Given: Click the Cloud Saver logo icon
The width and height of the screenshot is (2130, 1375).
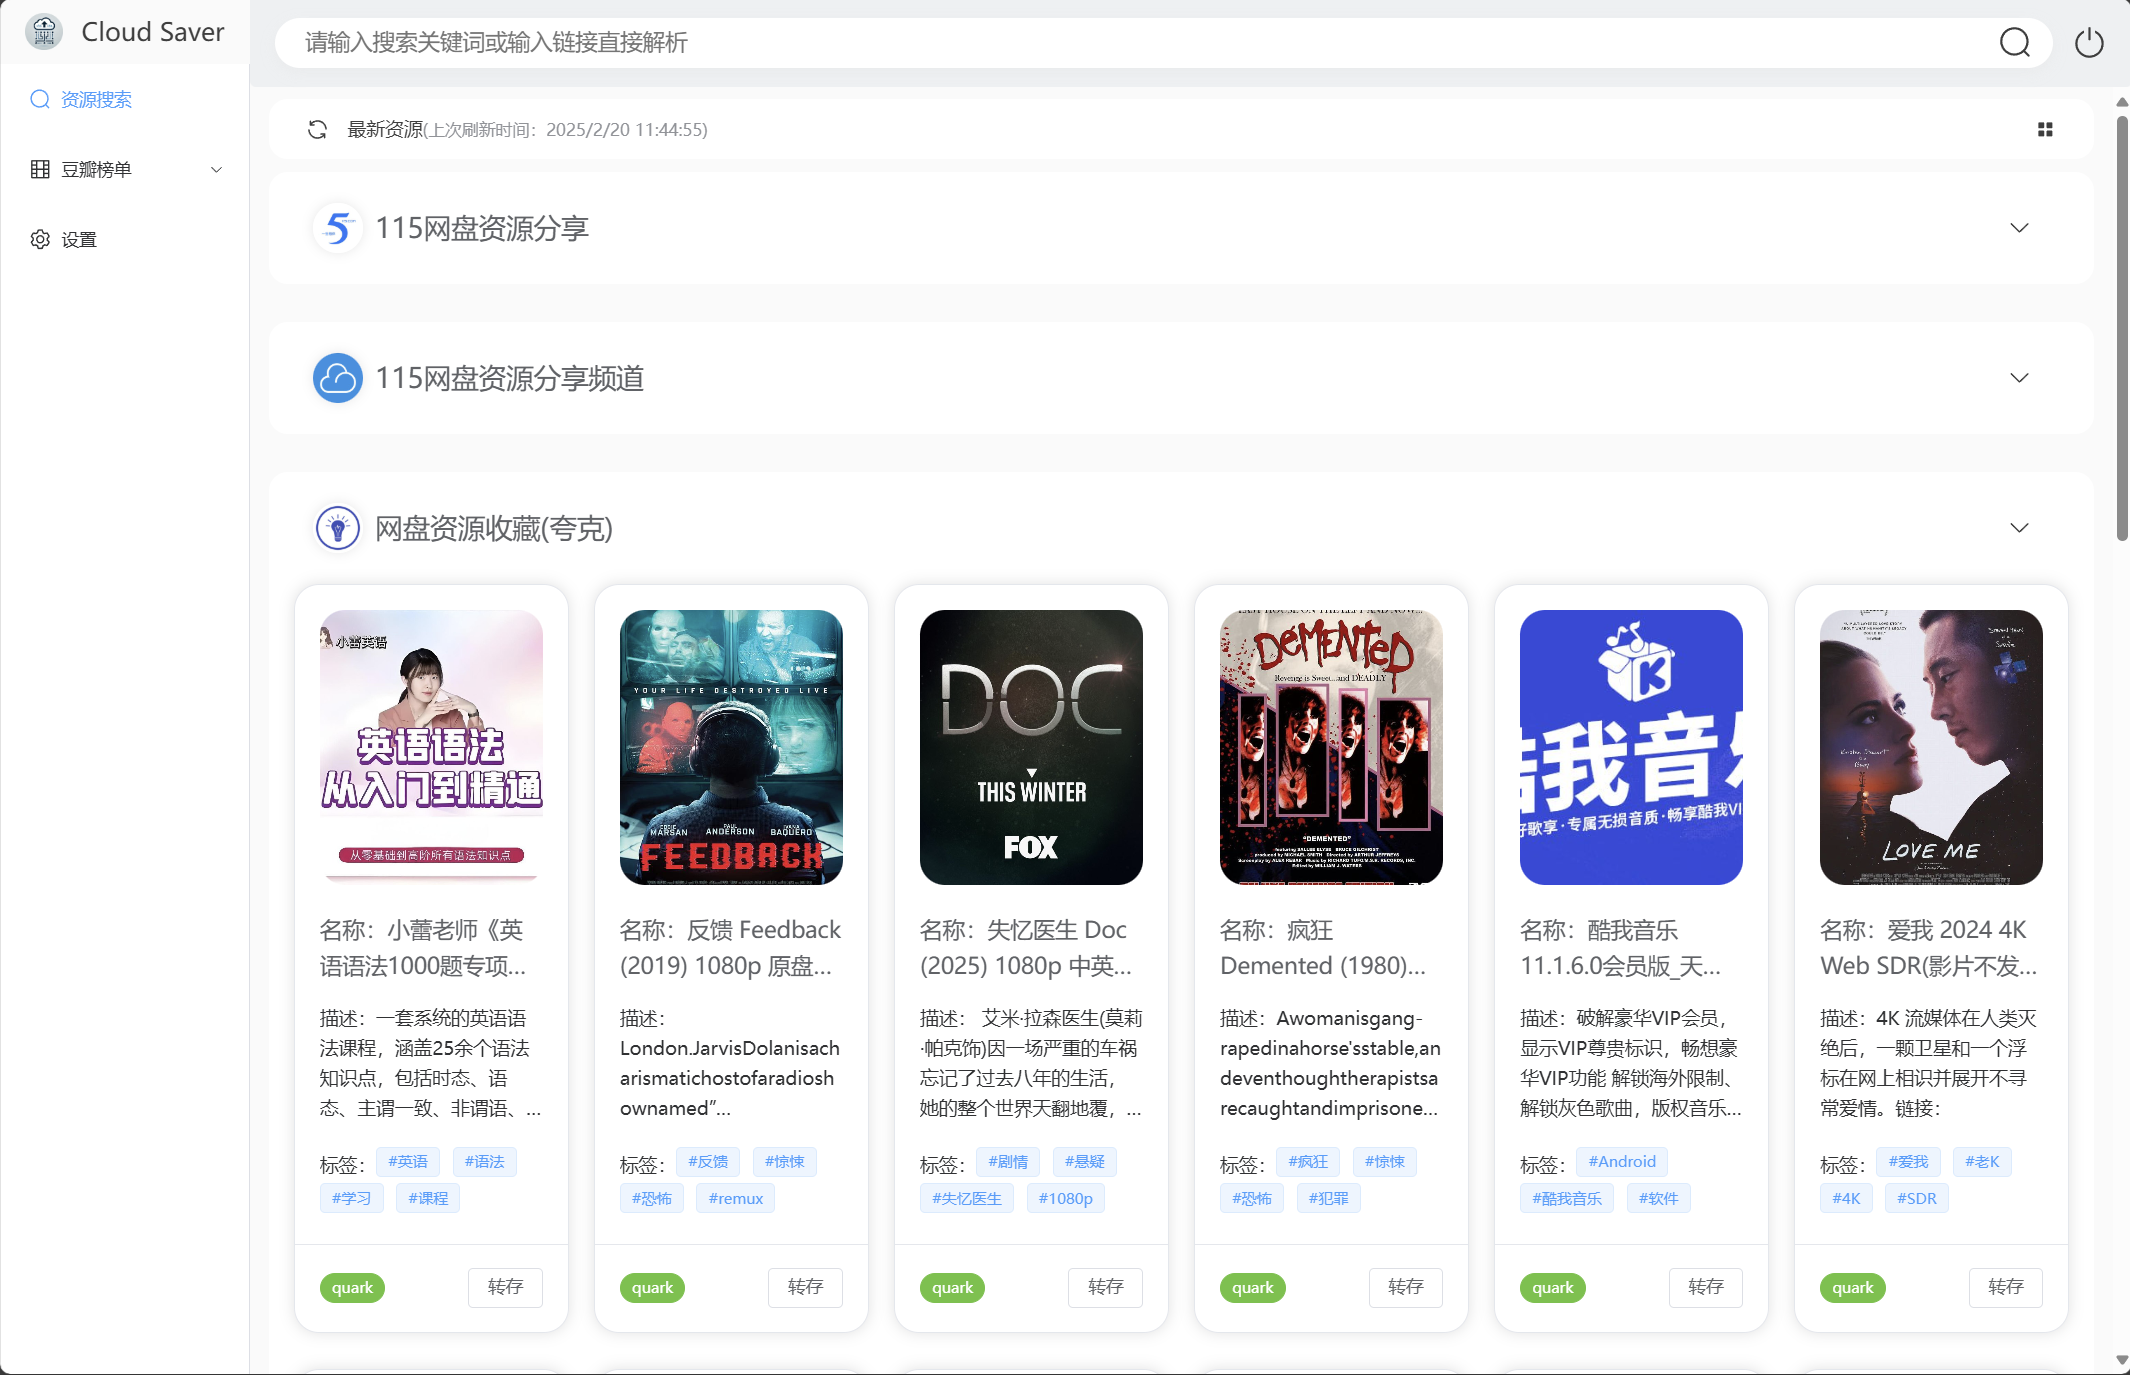Looking at the screenshot, I should pos(44,32).
